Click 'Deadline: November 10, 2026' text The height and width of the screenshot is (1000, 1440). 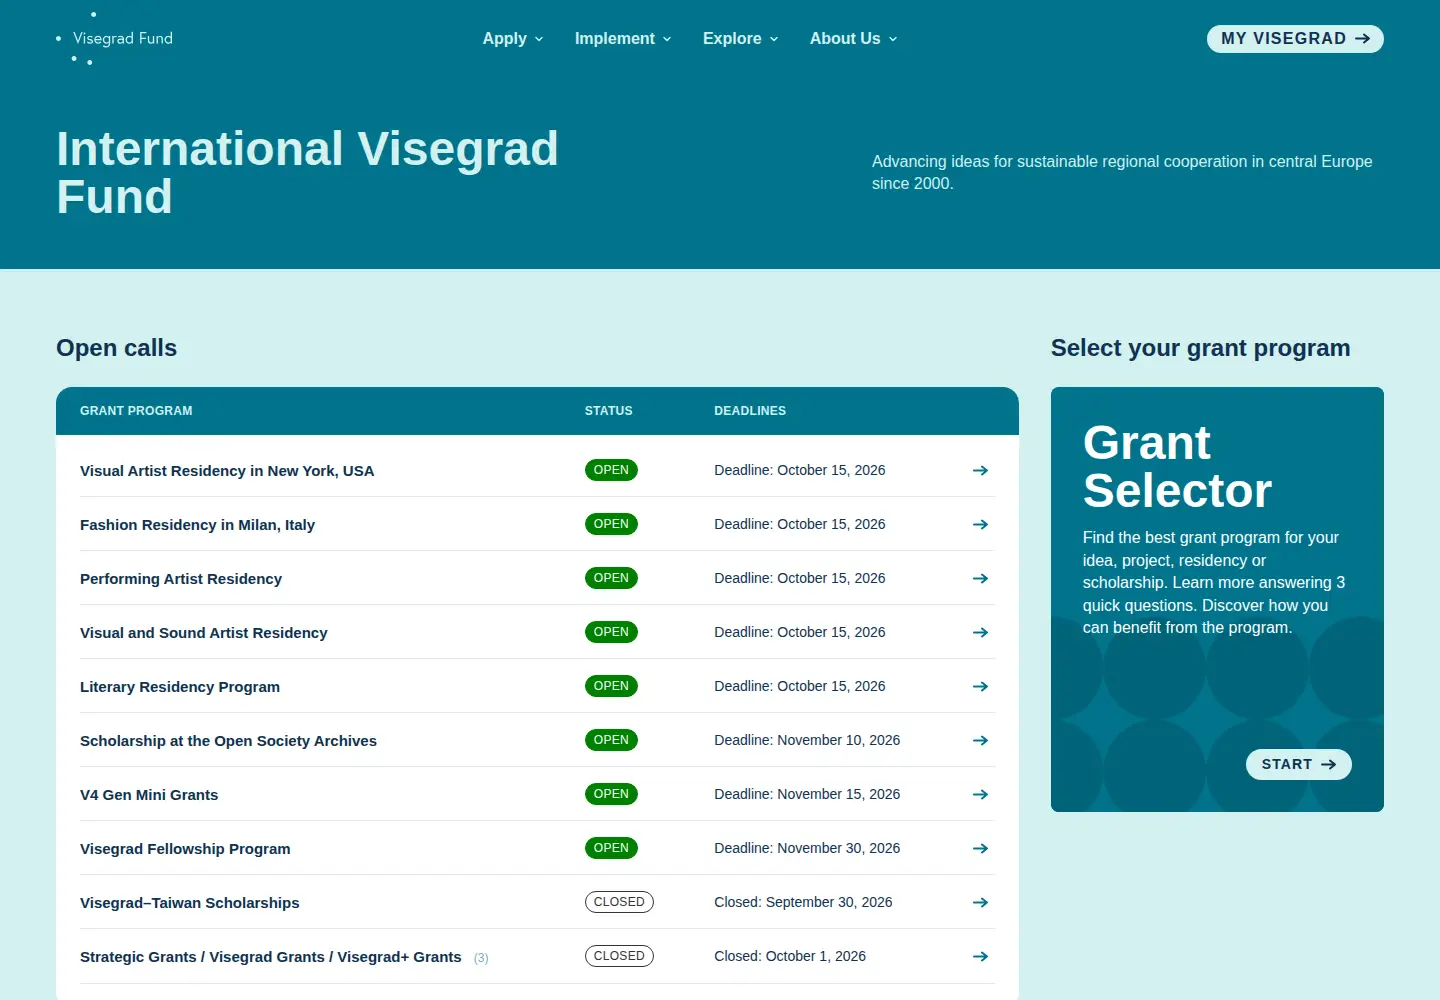tap(807, 740)
